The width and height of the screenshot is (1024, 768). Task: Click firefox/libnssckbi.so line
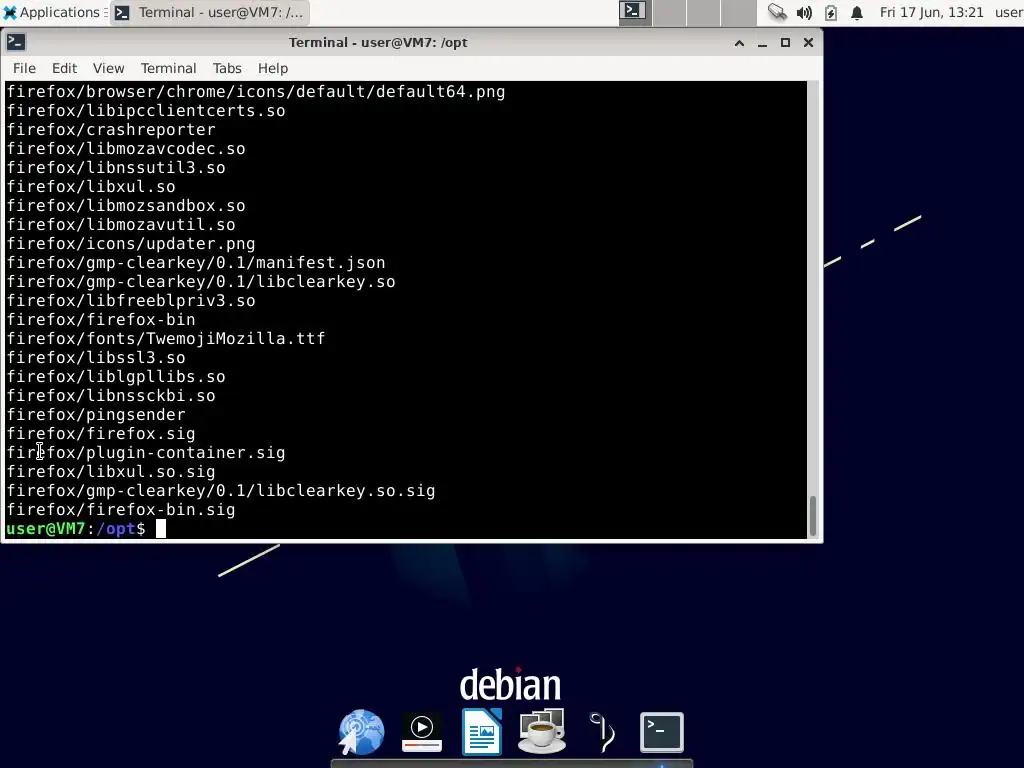point(111,396)
